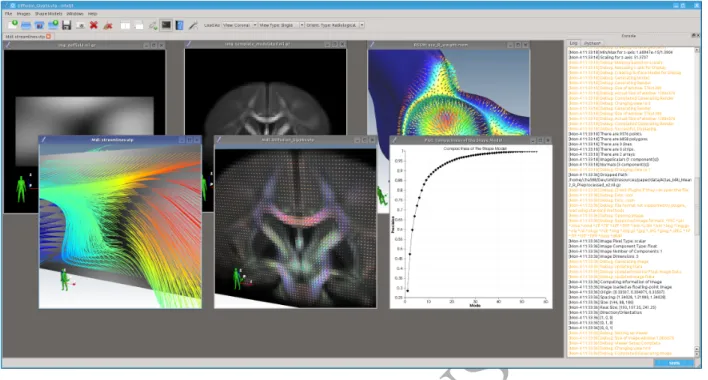The image size is (708, 380).
Task: Open the Shape Models menu
Action: coord(48,14)
